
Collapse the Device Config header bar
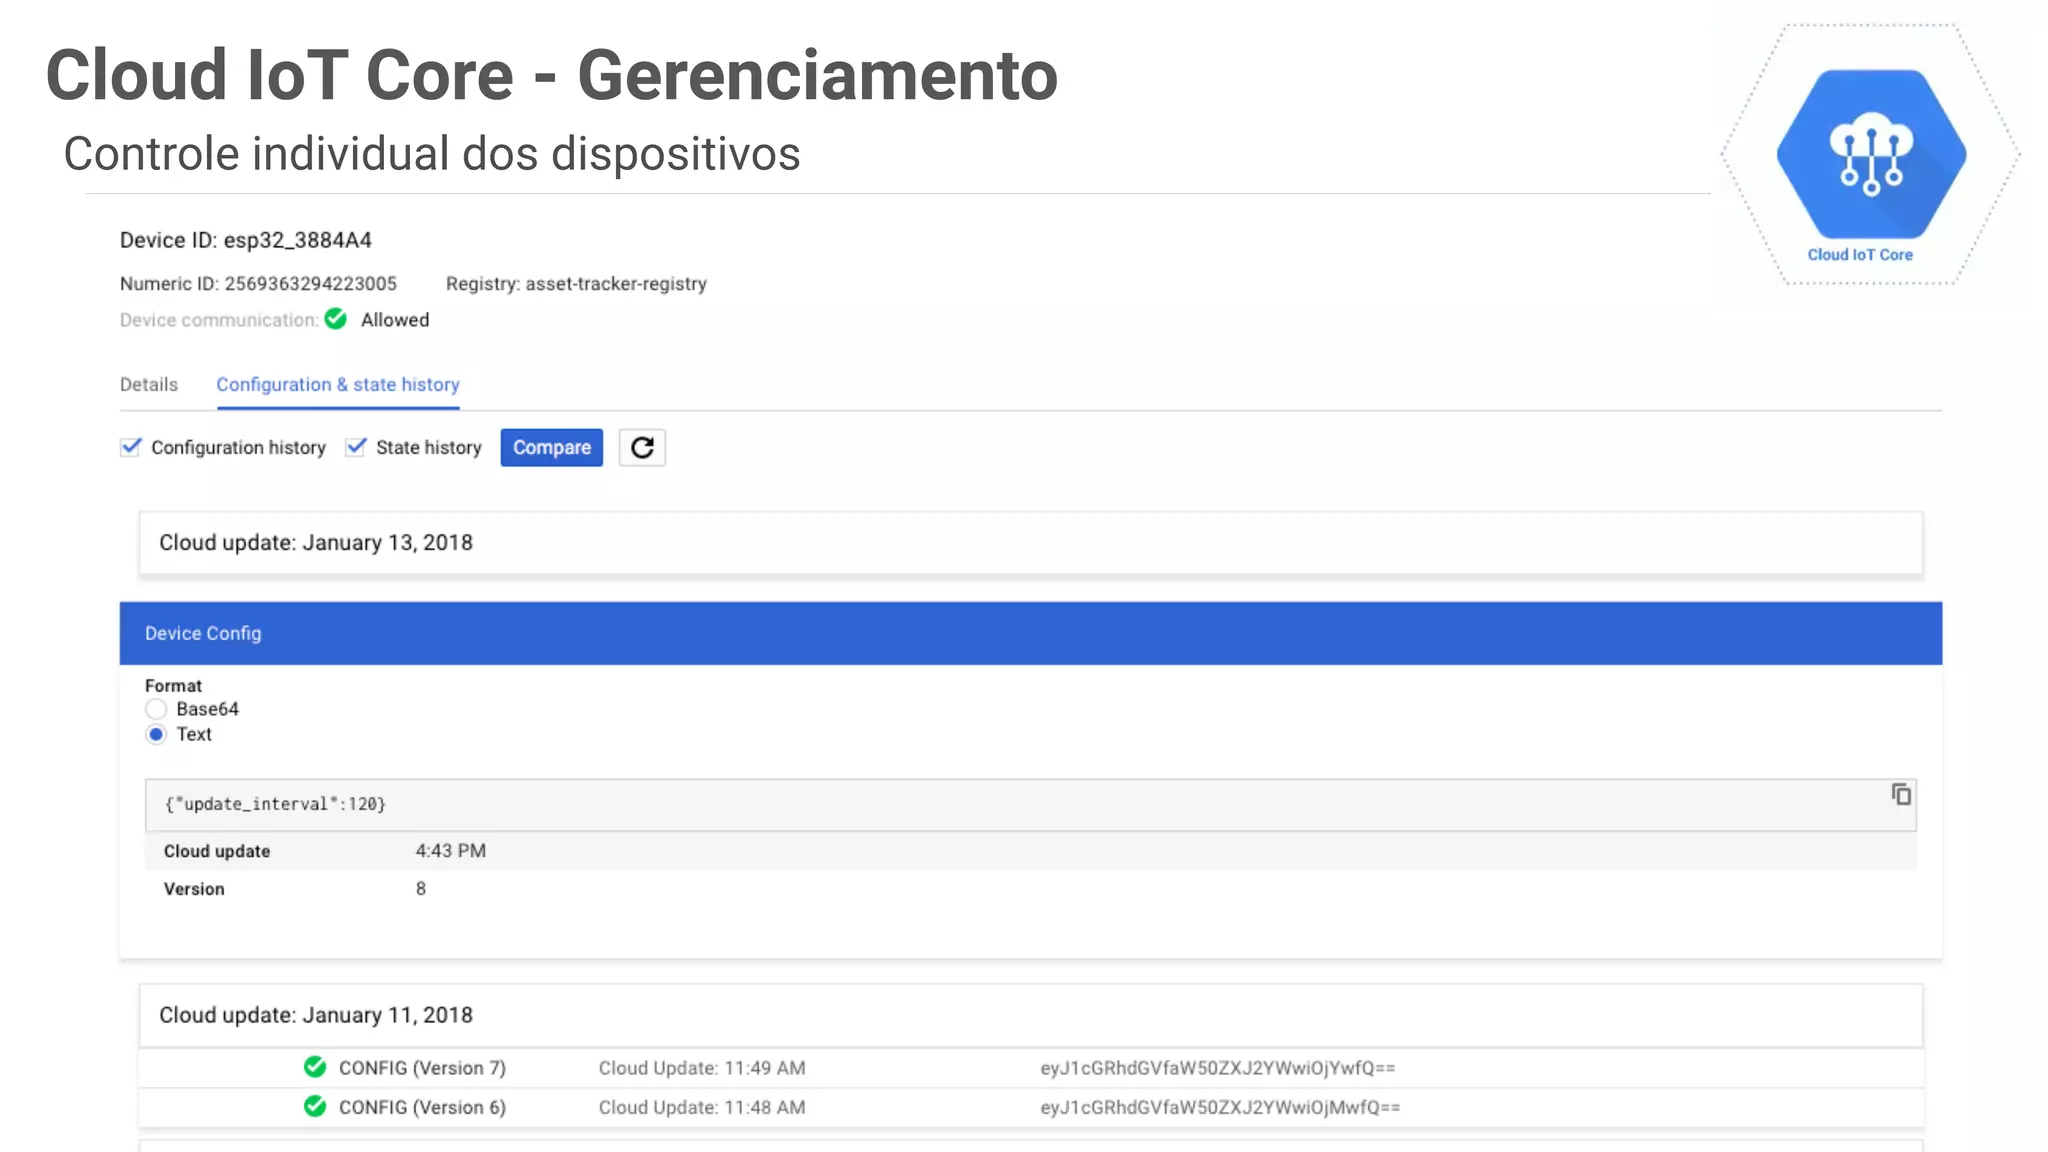(x=1031, y=633)
